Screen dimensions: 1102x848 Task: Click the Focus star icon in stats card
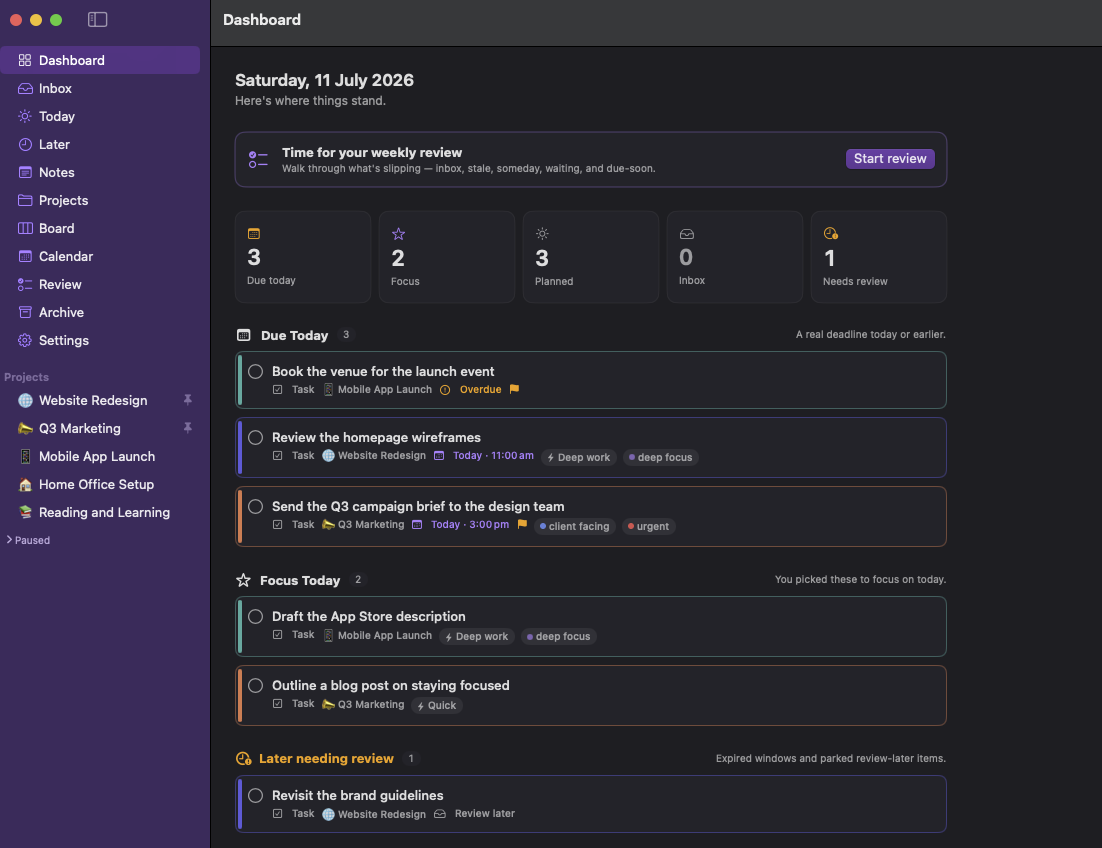coord(398,234)
